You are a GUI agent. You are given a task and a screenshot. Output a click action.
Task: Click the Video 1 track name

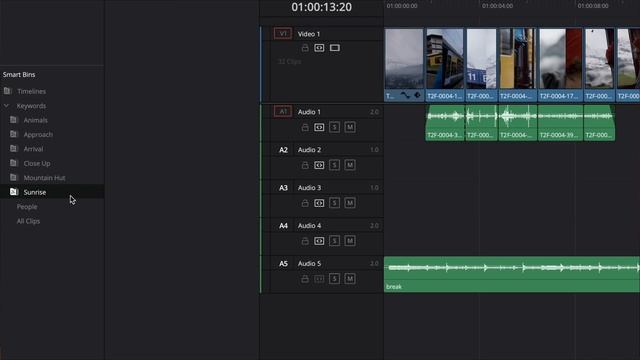309,34
